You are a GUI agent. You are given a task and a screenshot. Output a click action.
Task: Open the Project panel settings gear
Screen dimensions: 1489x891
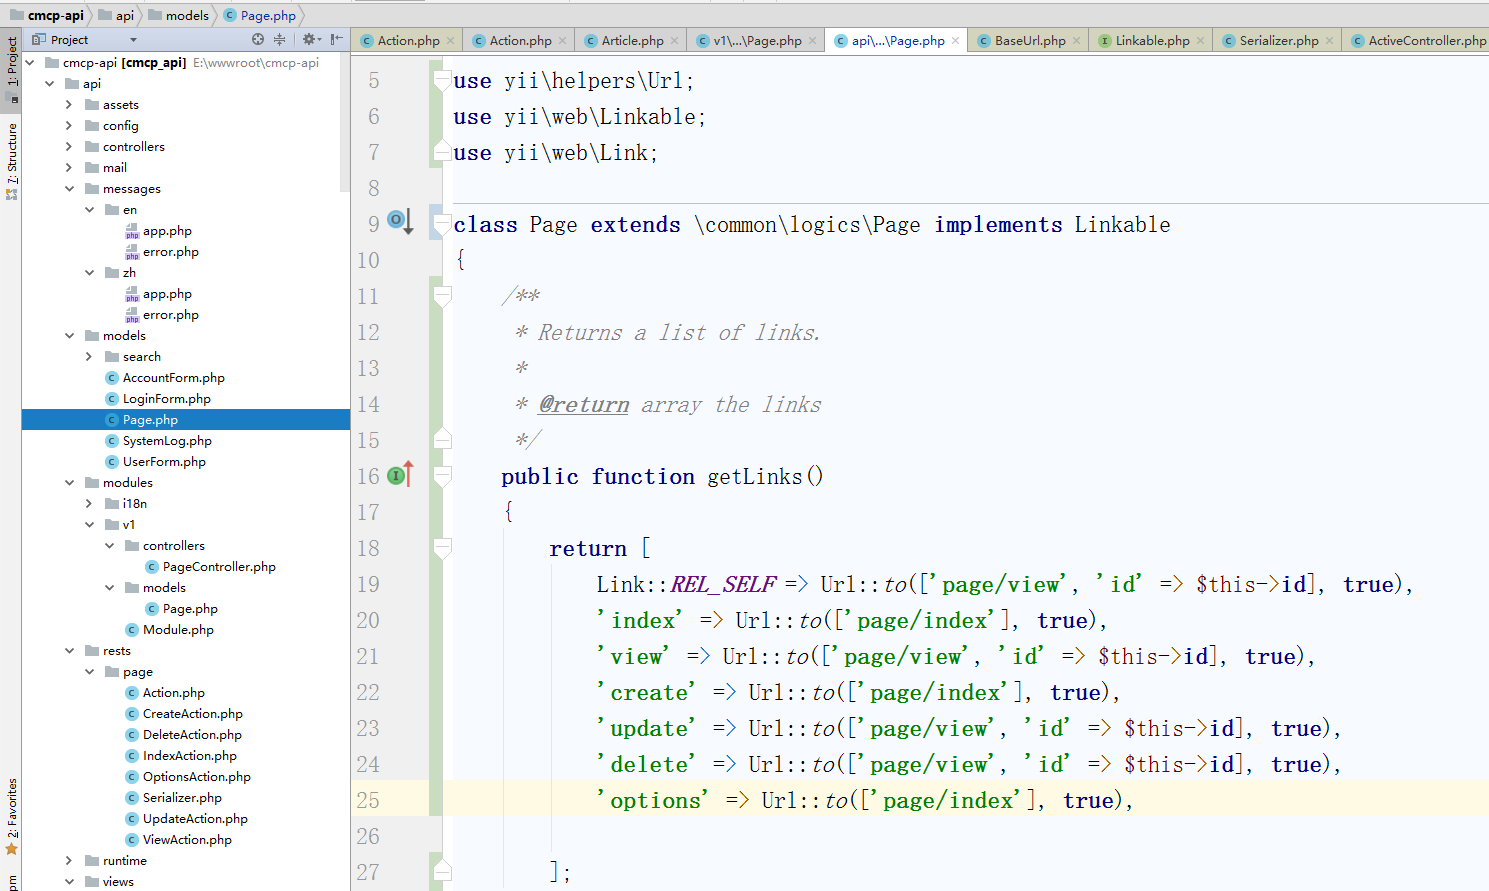click(x=309, y=40)
